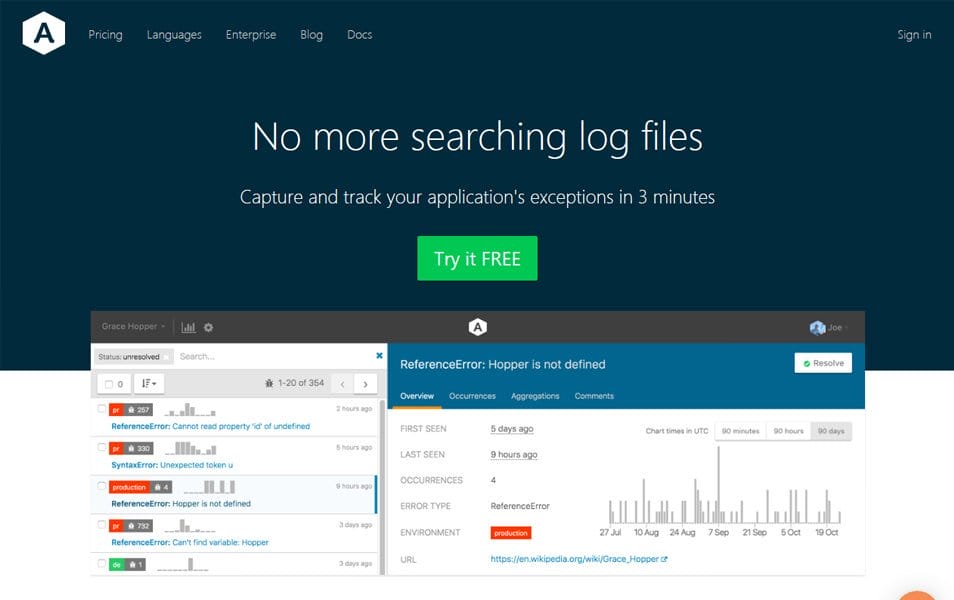This screenshot has width=954, height=600.
Task: Click the hexagon A logo in the site header
Action: (x=43, y=33)
